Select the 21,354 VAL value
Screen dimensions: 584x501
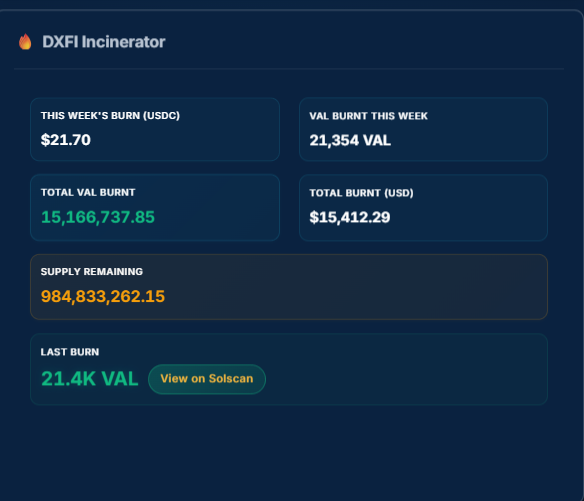pos(350,140)
